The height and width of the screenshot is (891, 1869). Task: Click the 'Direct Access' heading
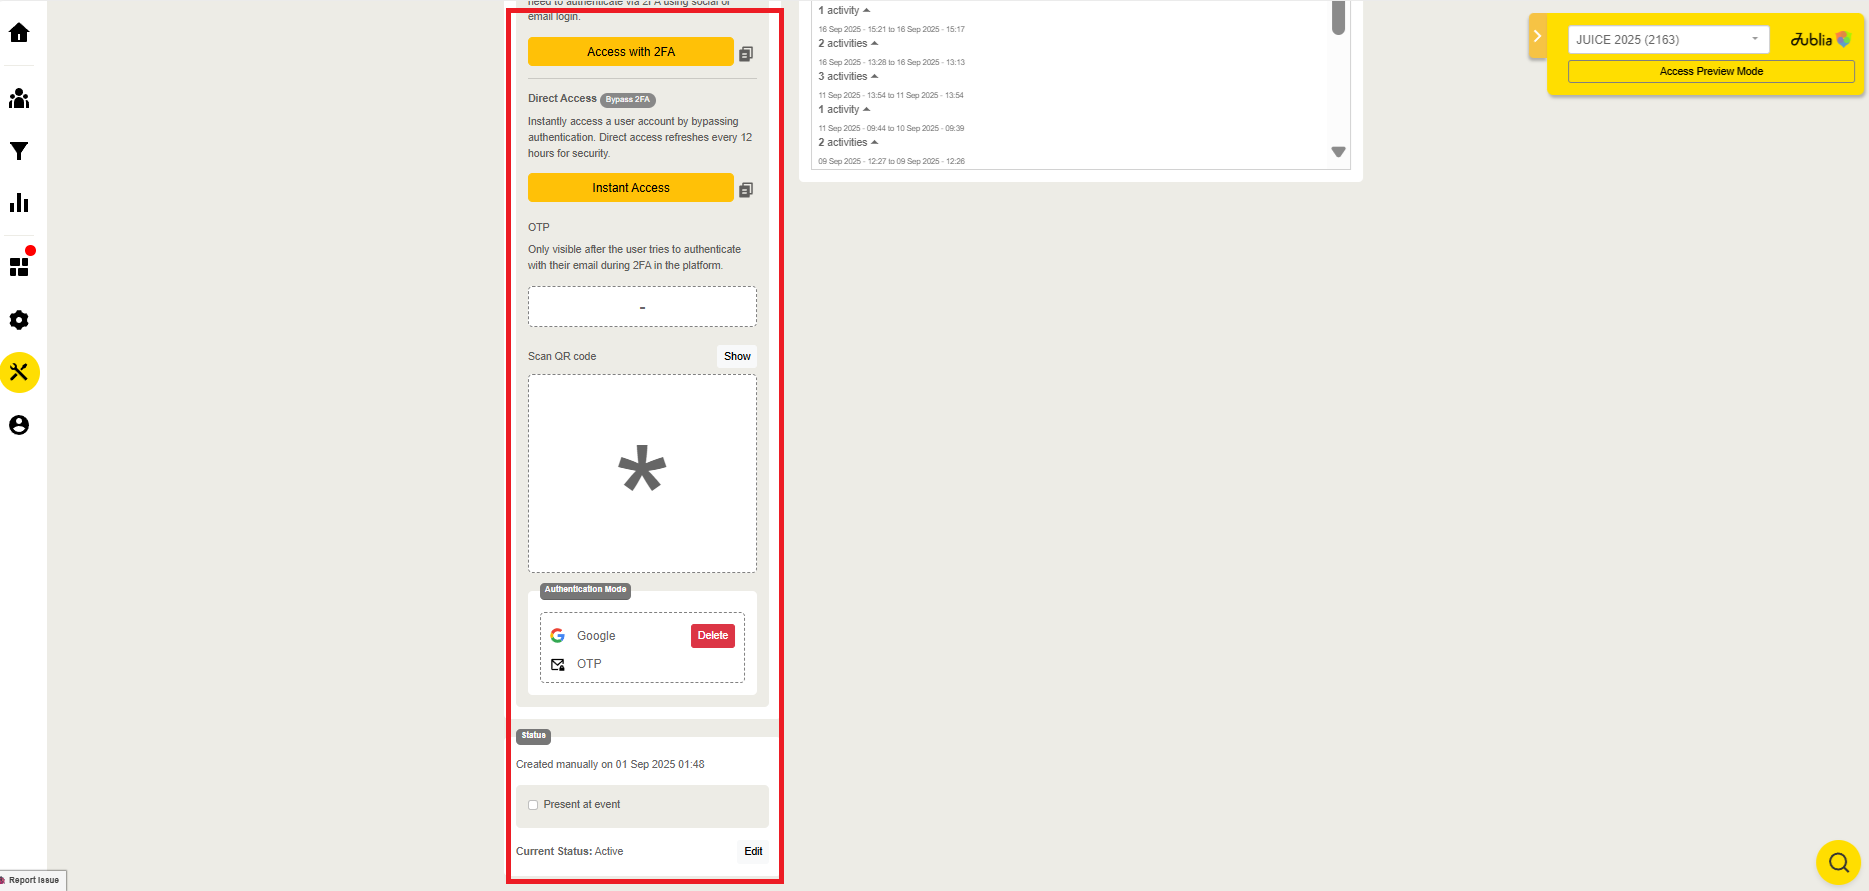pos(562,99)
